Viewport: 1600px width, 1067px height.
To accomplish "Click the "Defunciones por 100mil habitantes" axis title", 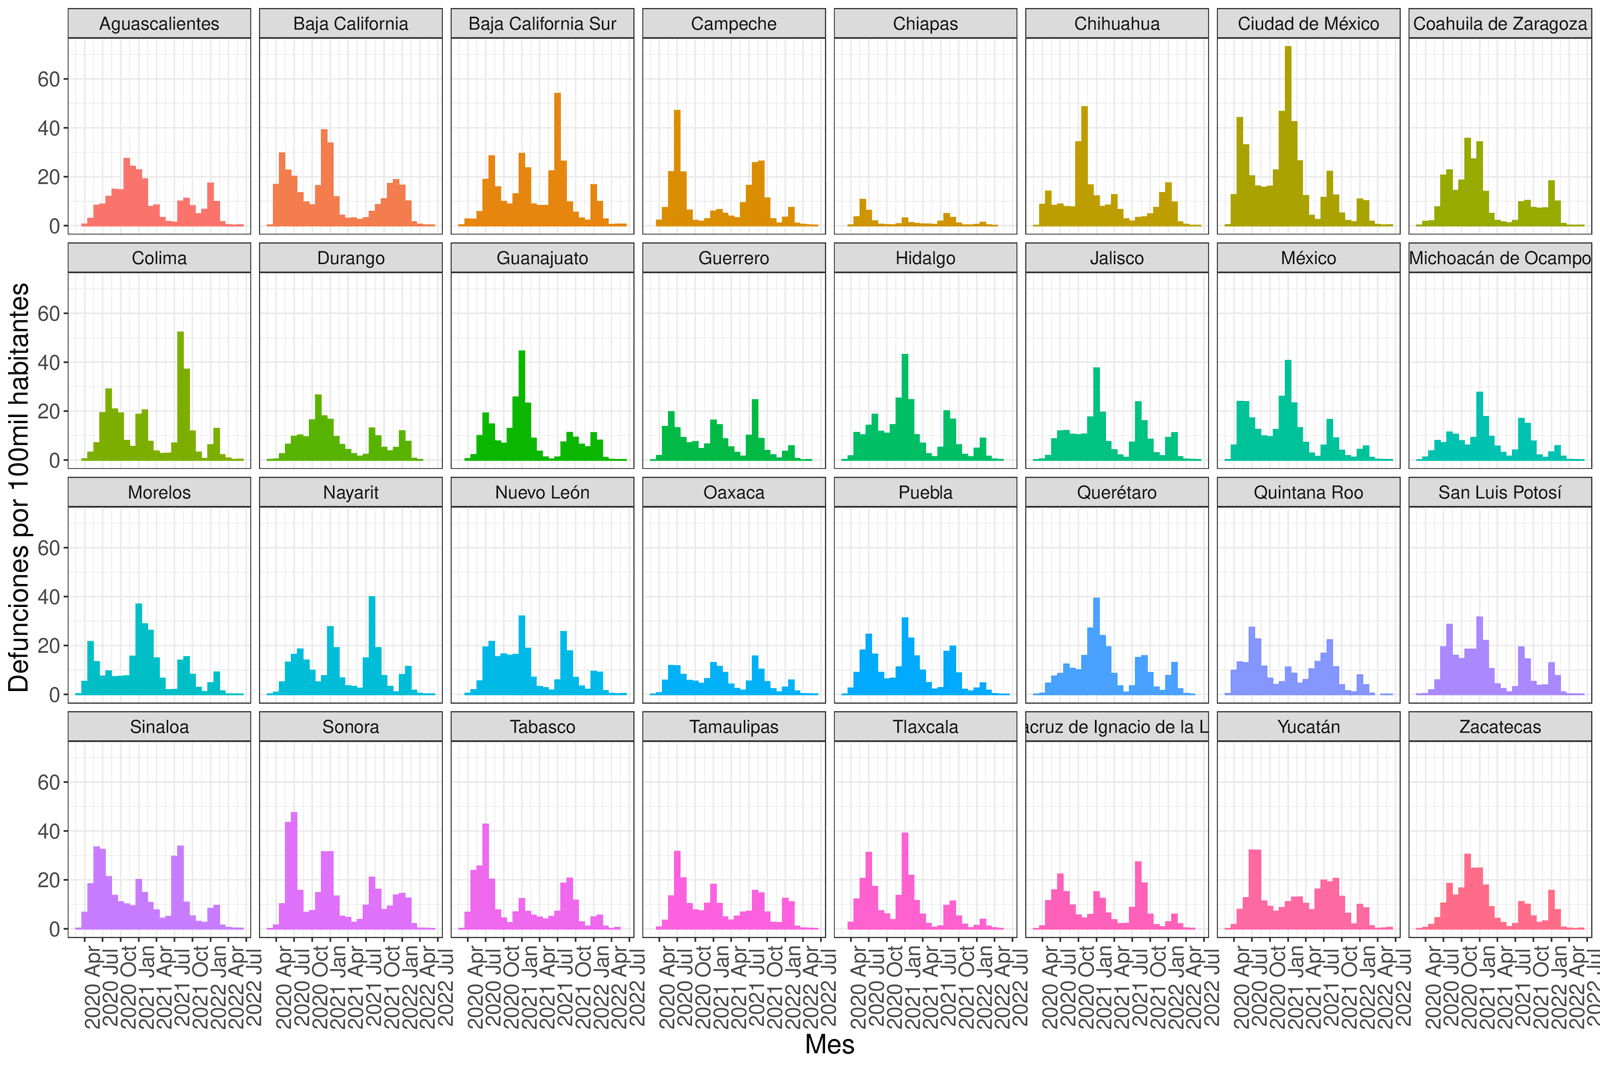I will coord(18,486).
